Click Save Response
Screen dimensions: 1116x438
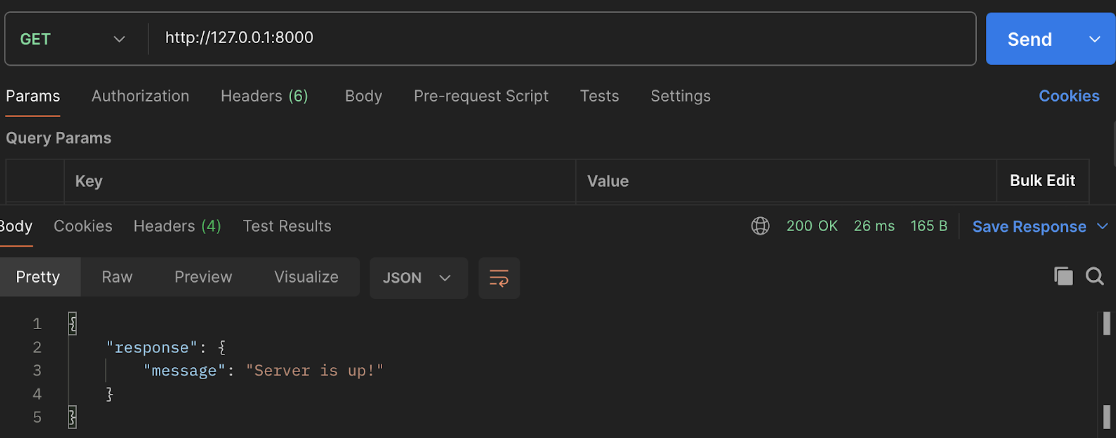[x=1029, y=226]
